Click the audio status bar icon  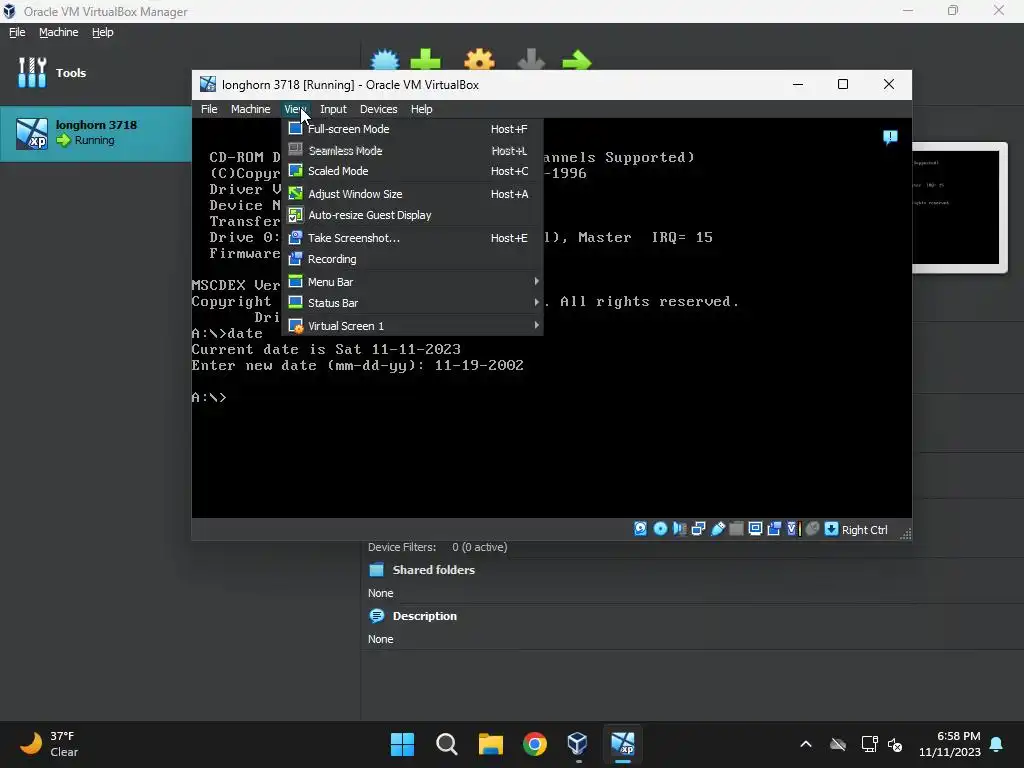pyautogui.click(x=679, y=529)
